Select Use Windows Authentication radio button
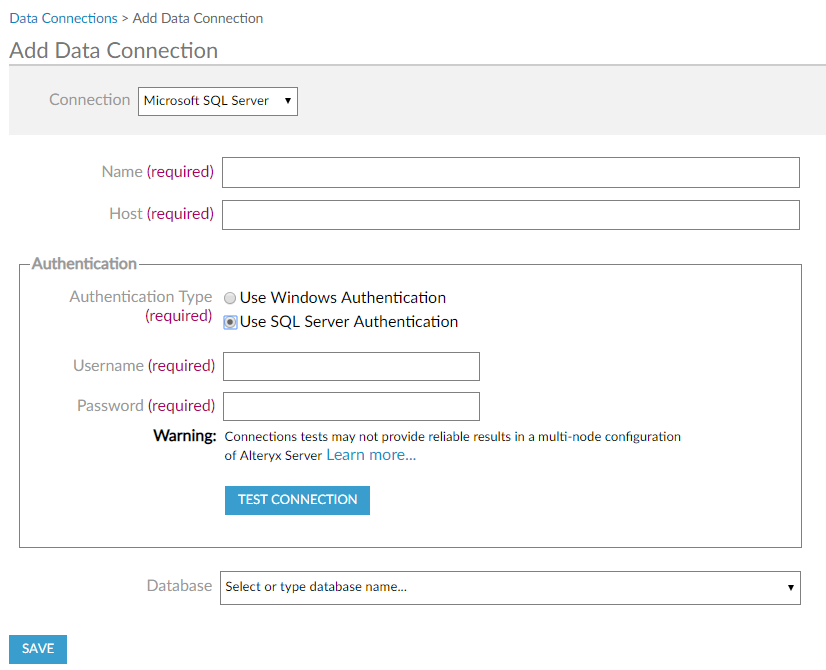Image resolution: width=826 pixels, height=670 pixels. pos(230,298)
